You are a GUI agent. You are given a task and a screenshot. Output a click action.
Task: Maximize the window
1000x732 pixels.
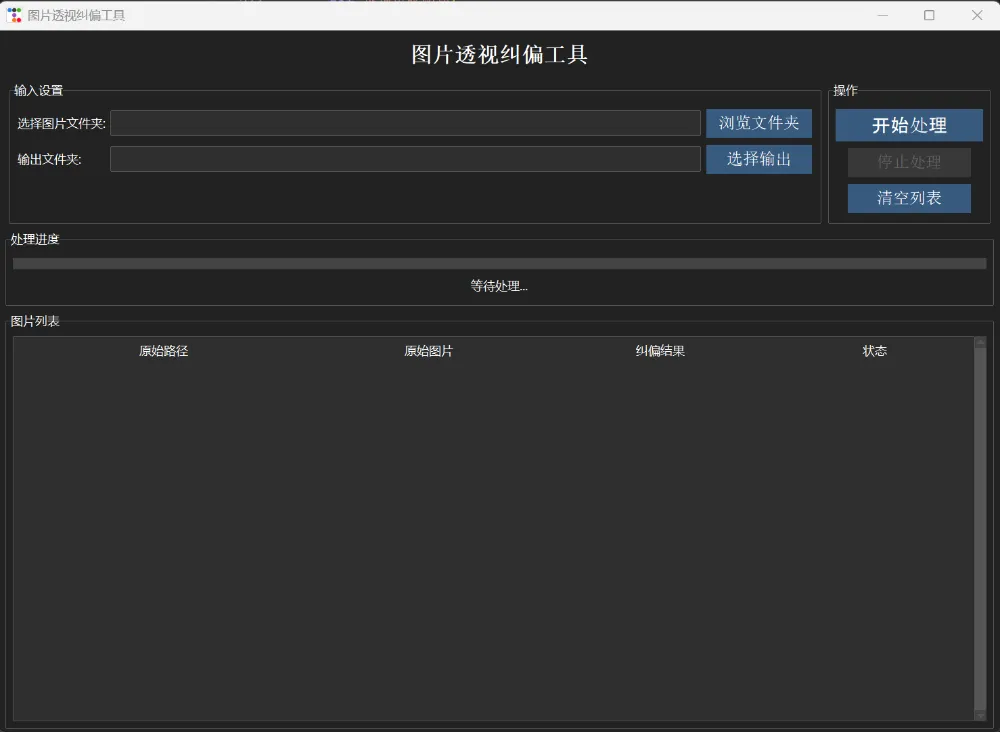pyautogui.click(x=929, y=15)
